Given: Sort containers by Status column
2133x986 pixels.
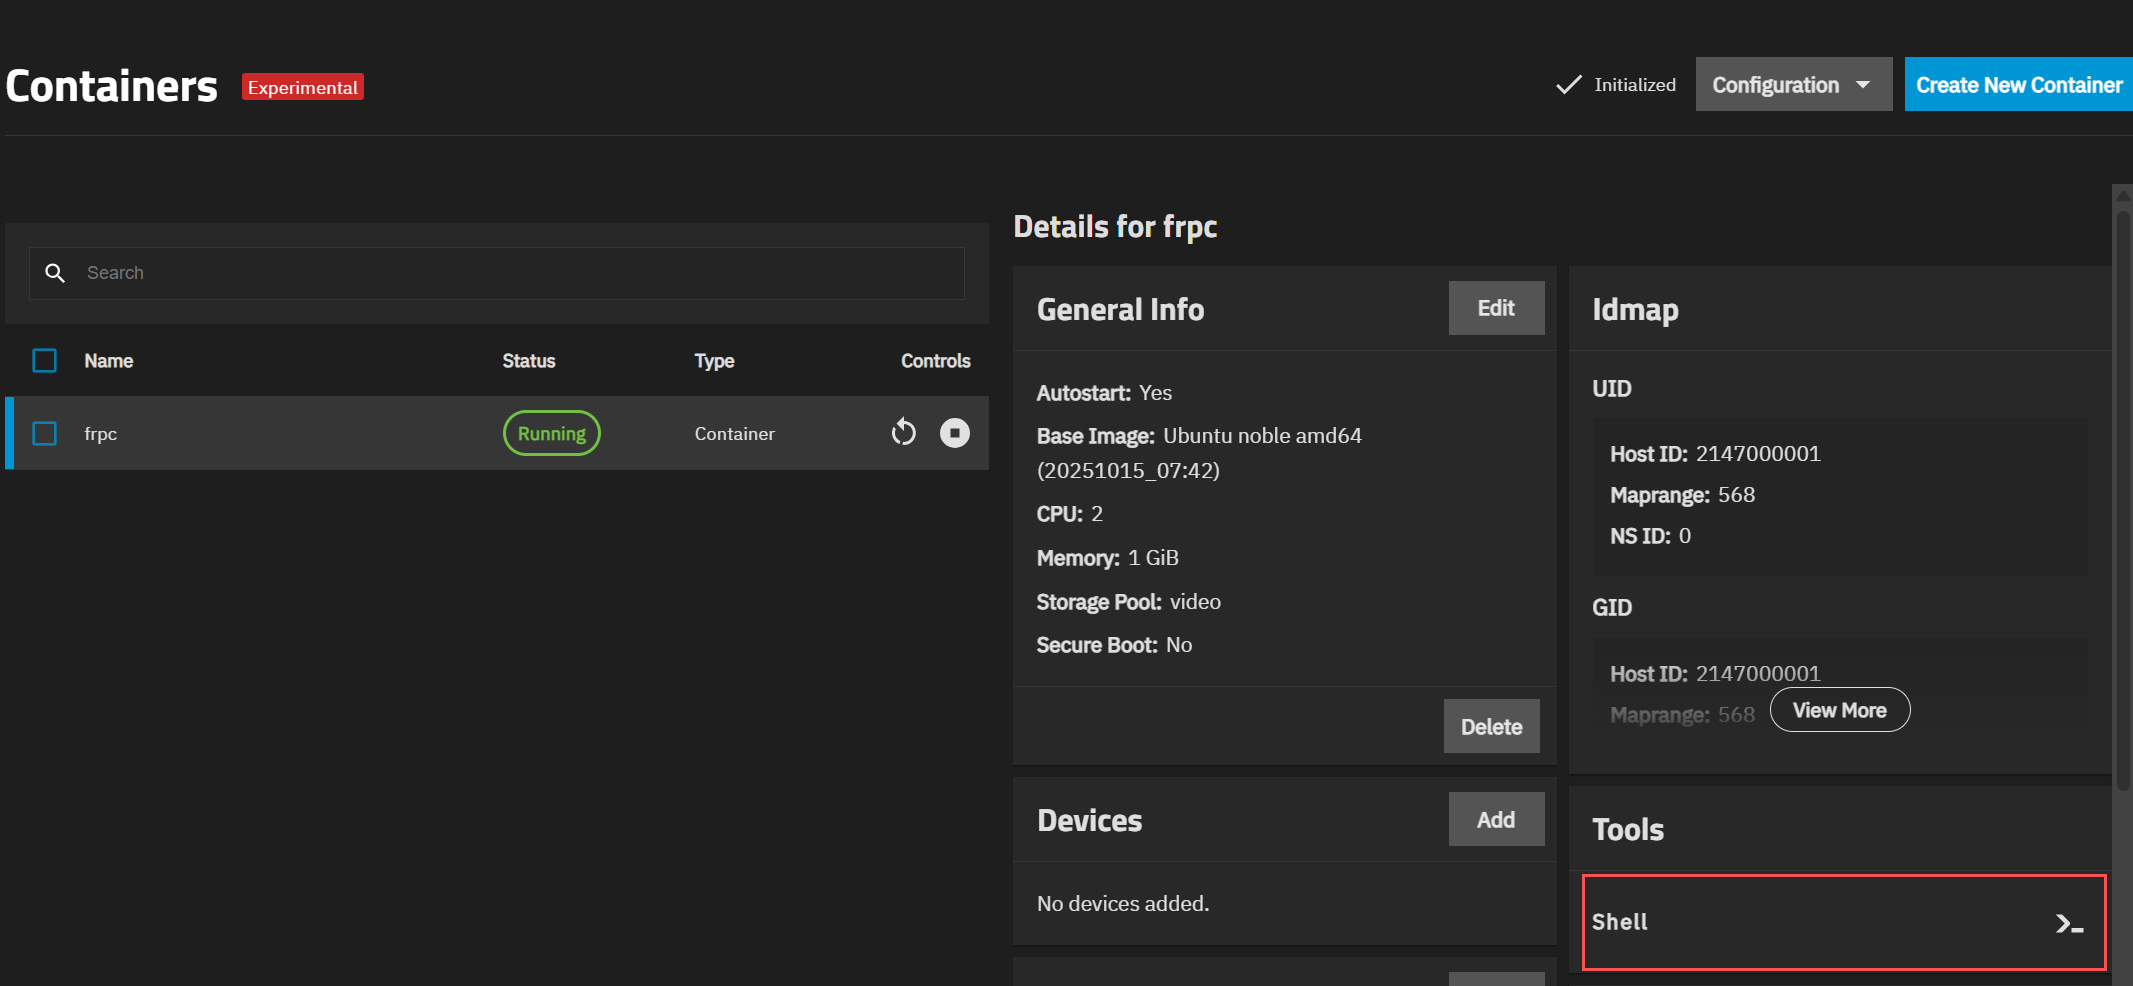Looking at the screenshot, I should tap(528, 361).
